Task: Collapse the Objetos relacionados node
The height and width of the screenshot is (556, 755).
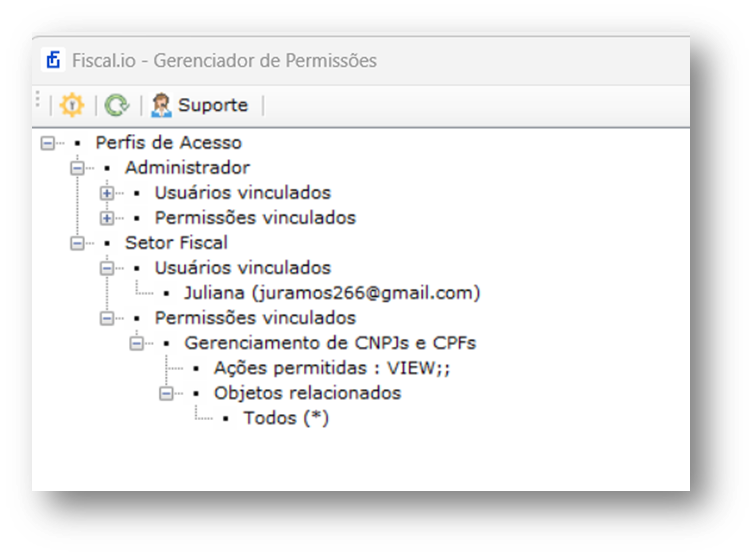Action: pyautogui.click(x=166, y=393)
